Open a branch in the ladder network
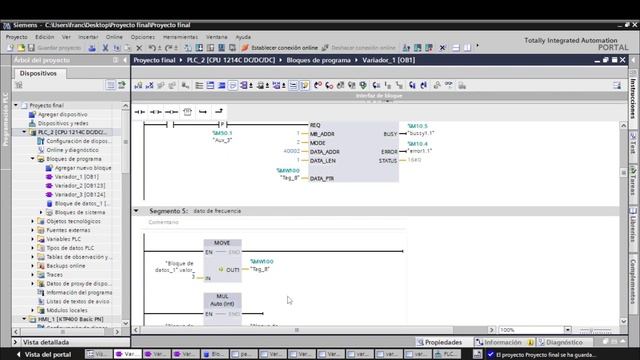 pos(203,112)
